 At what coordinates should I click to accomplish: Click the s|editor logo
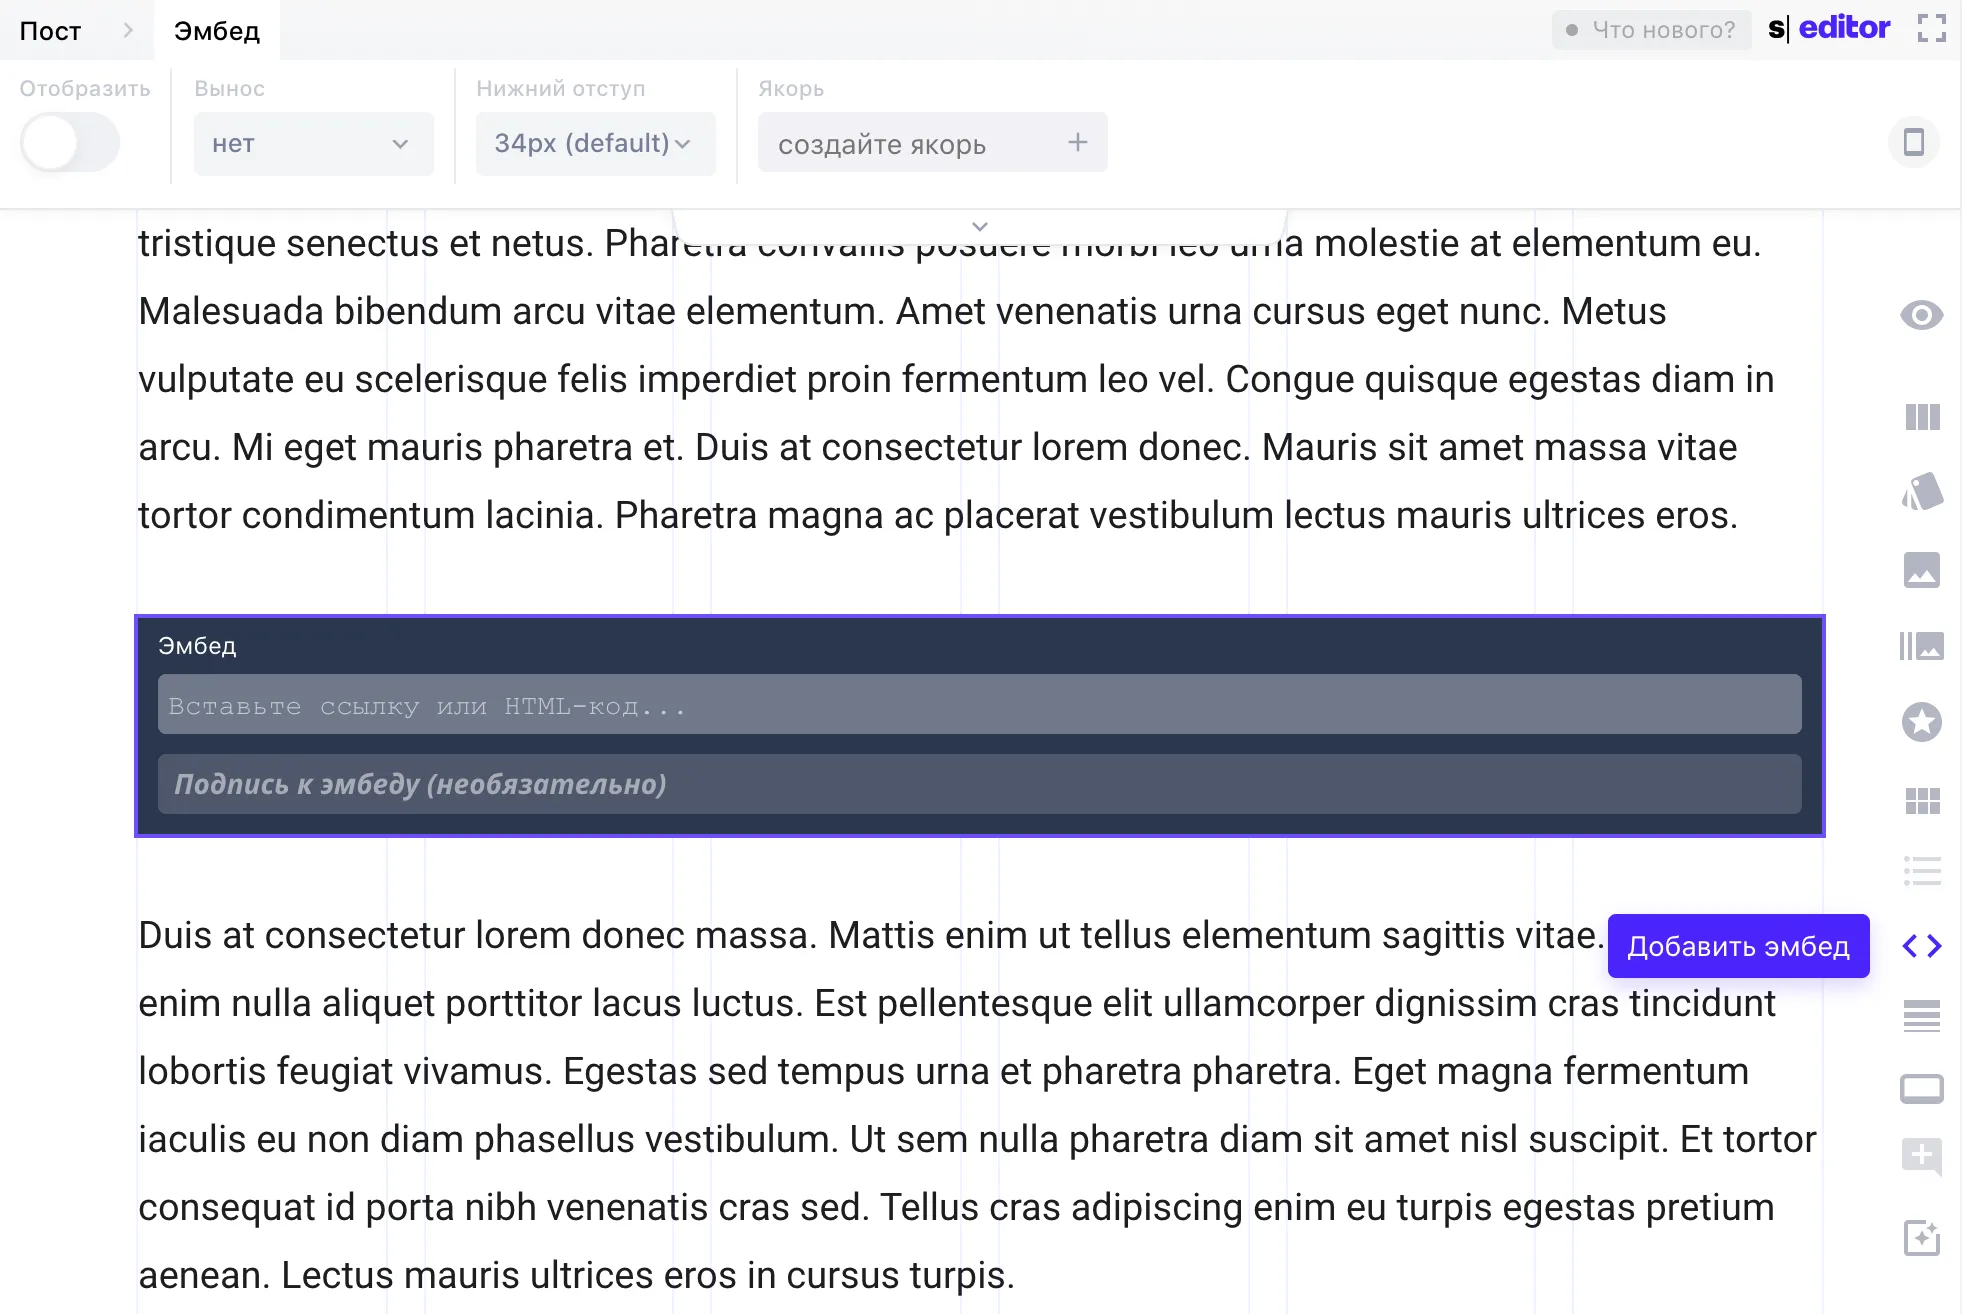1829,28
